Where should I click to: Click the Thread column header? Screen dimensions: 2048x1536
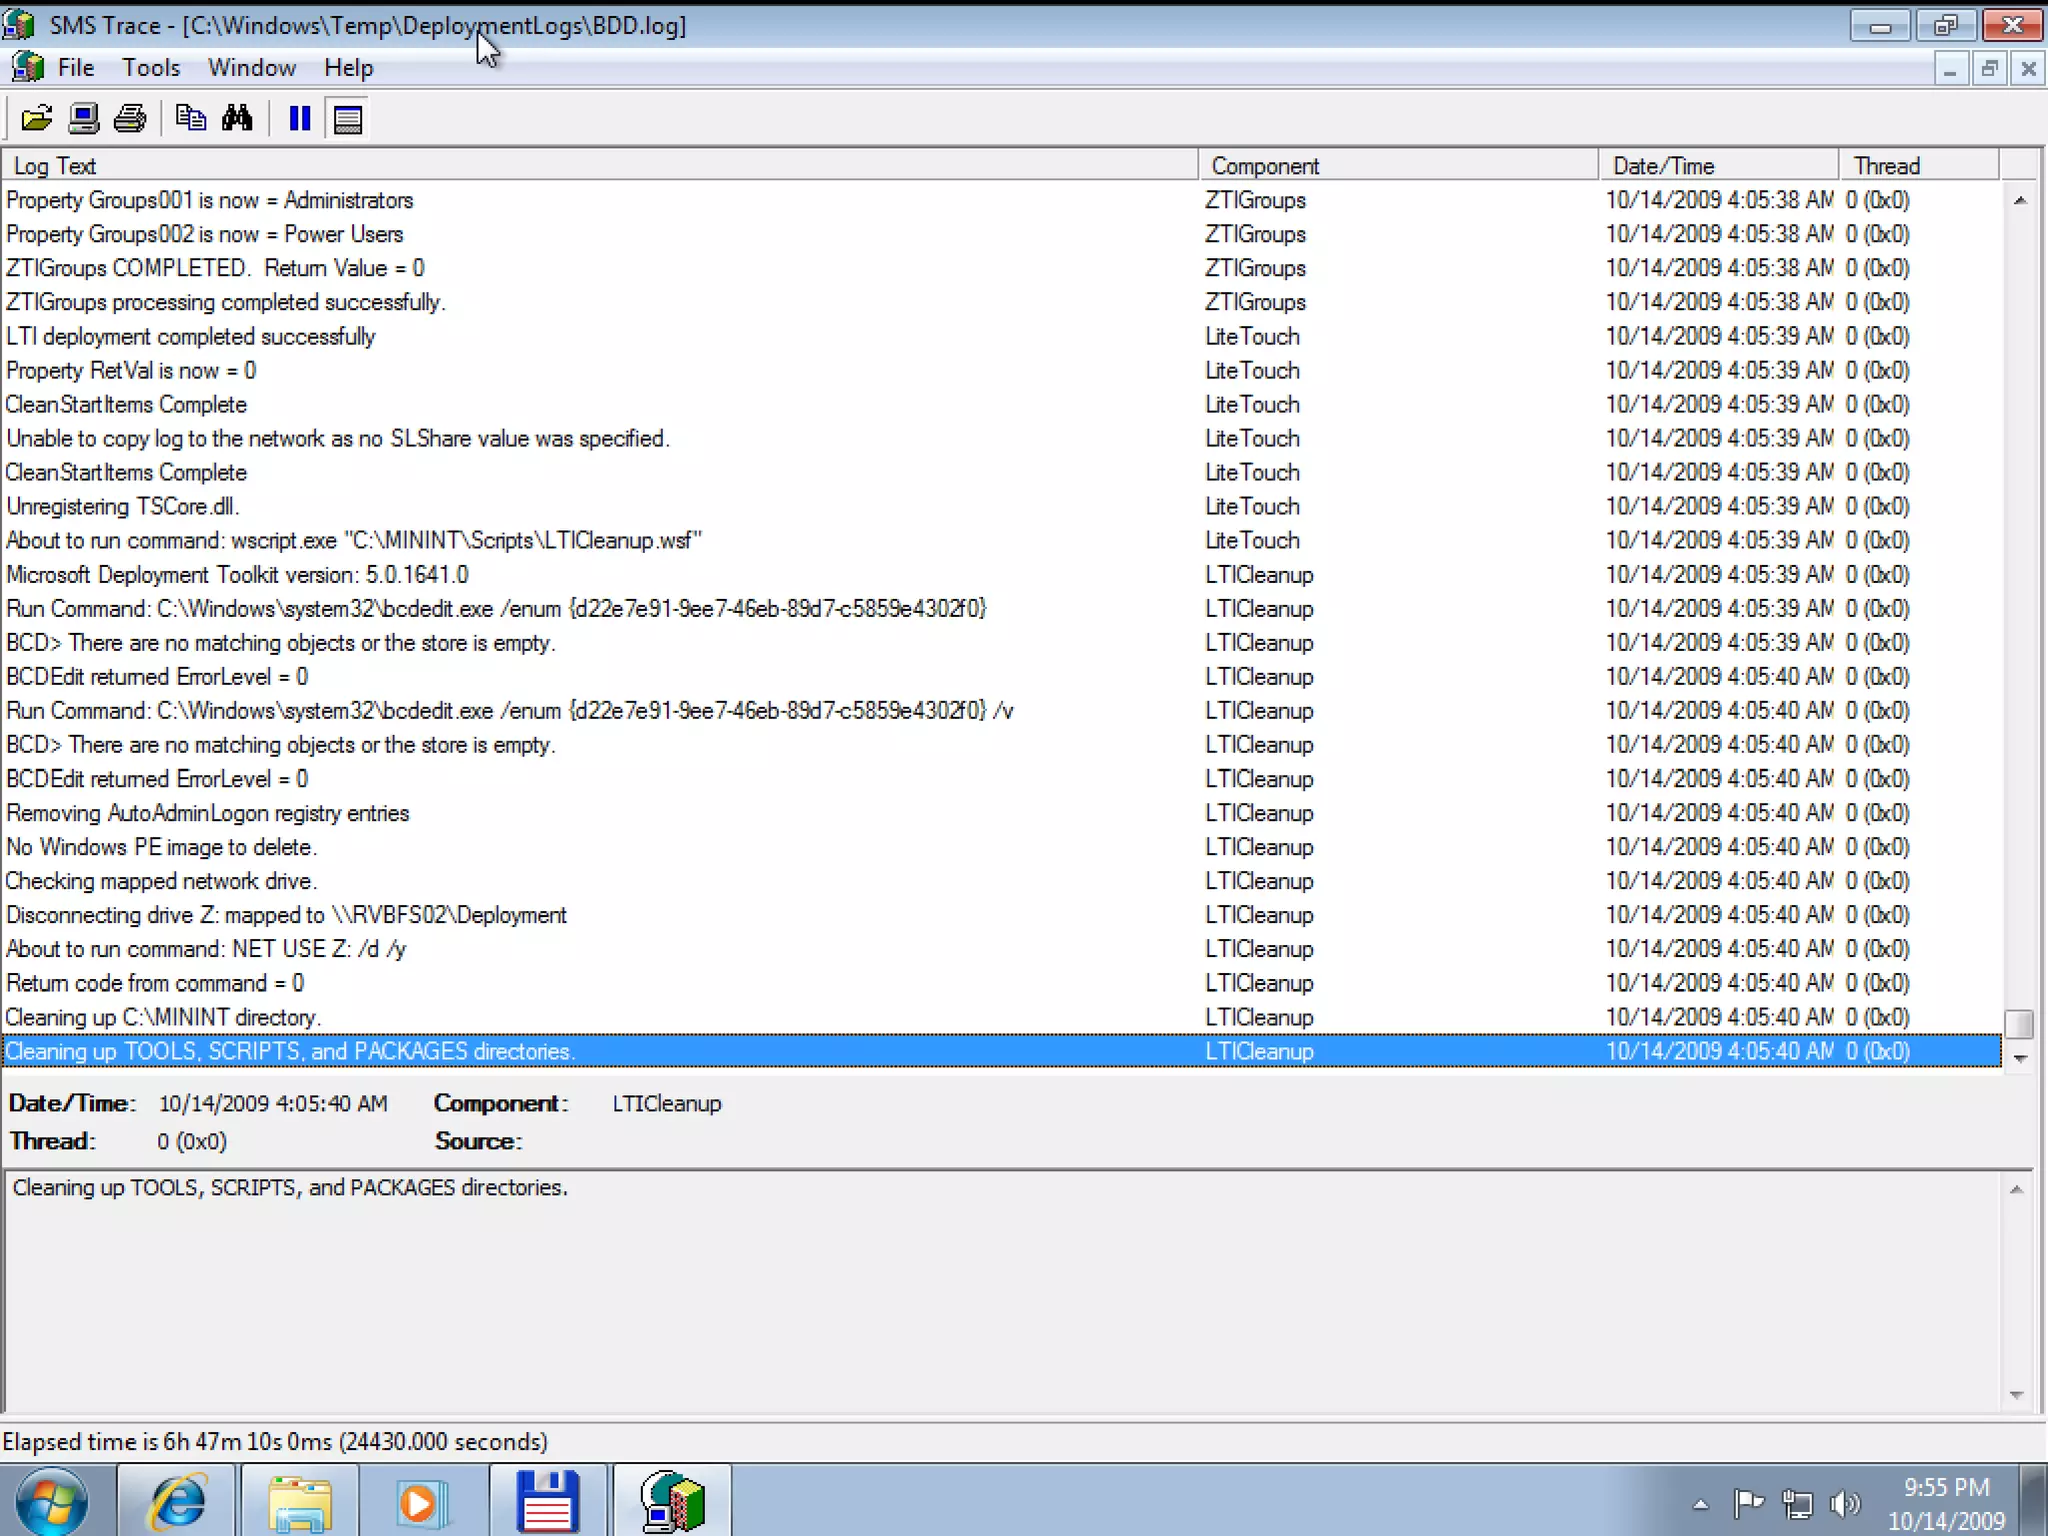coord(1918,165)
